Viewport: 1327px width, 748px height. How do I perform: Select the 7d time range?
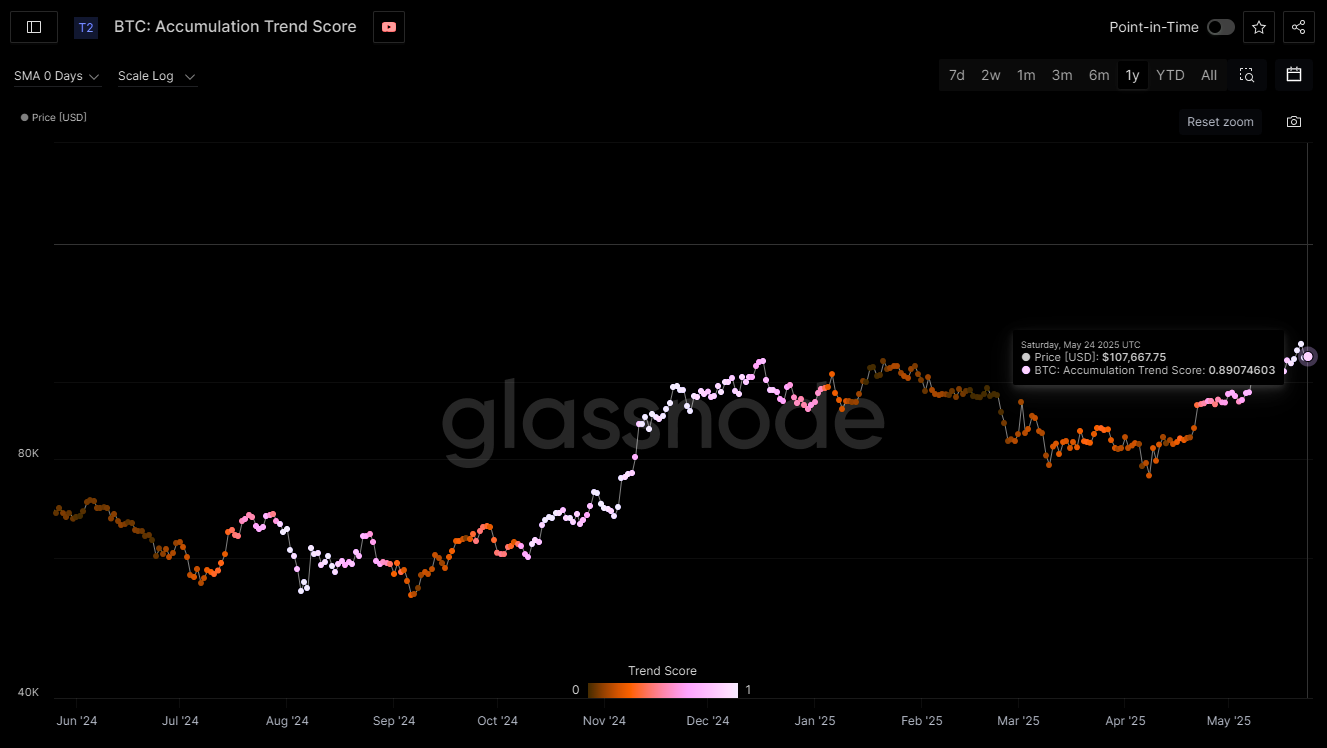957,75
